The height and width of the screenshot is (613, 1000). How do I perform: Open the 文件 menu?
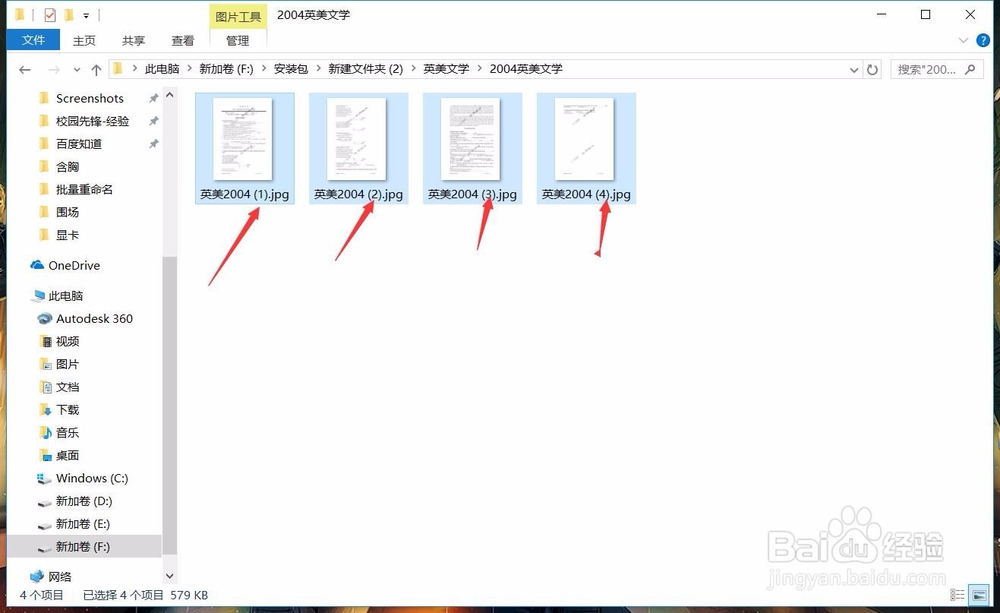[x=33, y=40]
